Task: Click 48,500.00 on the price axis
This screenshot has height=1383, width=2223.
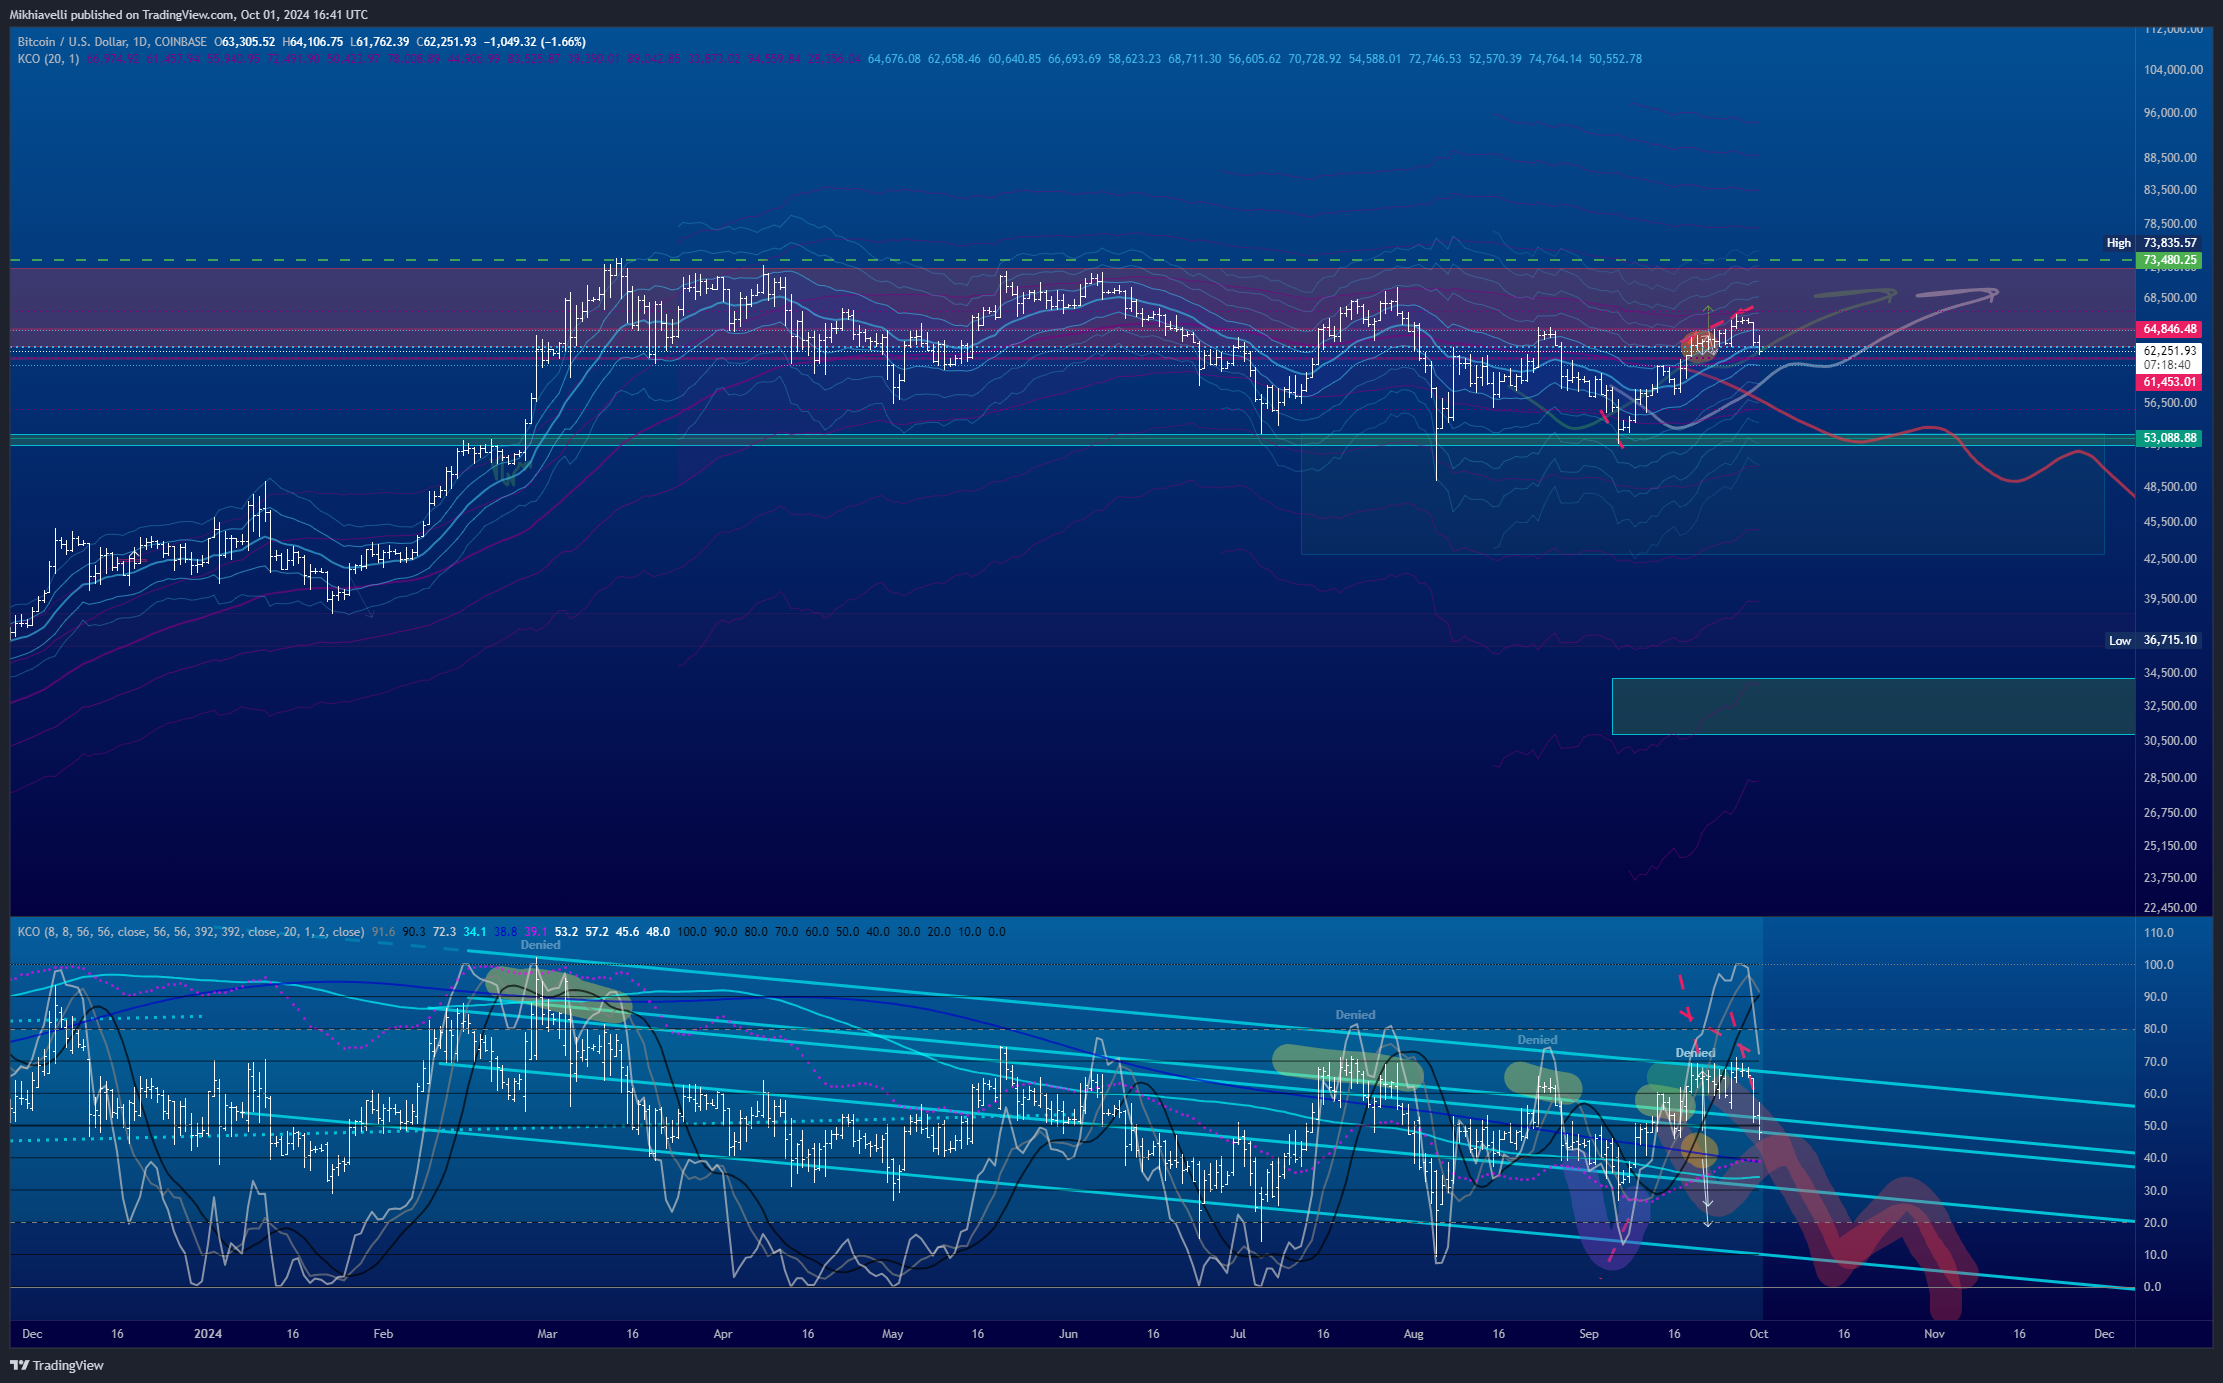Action: 2170,487
